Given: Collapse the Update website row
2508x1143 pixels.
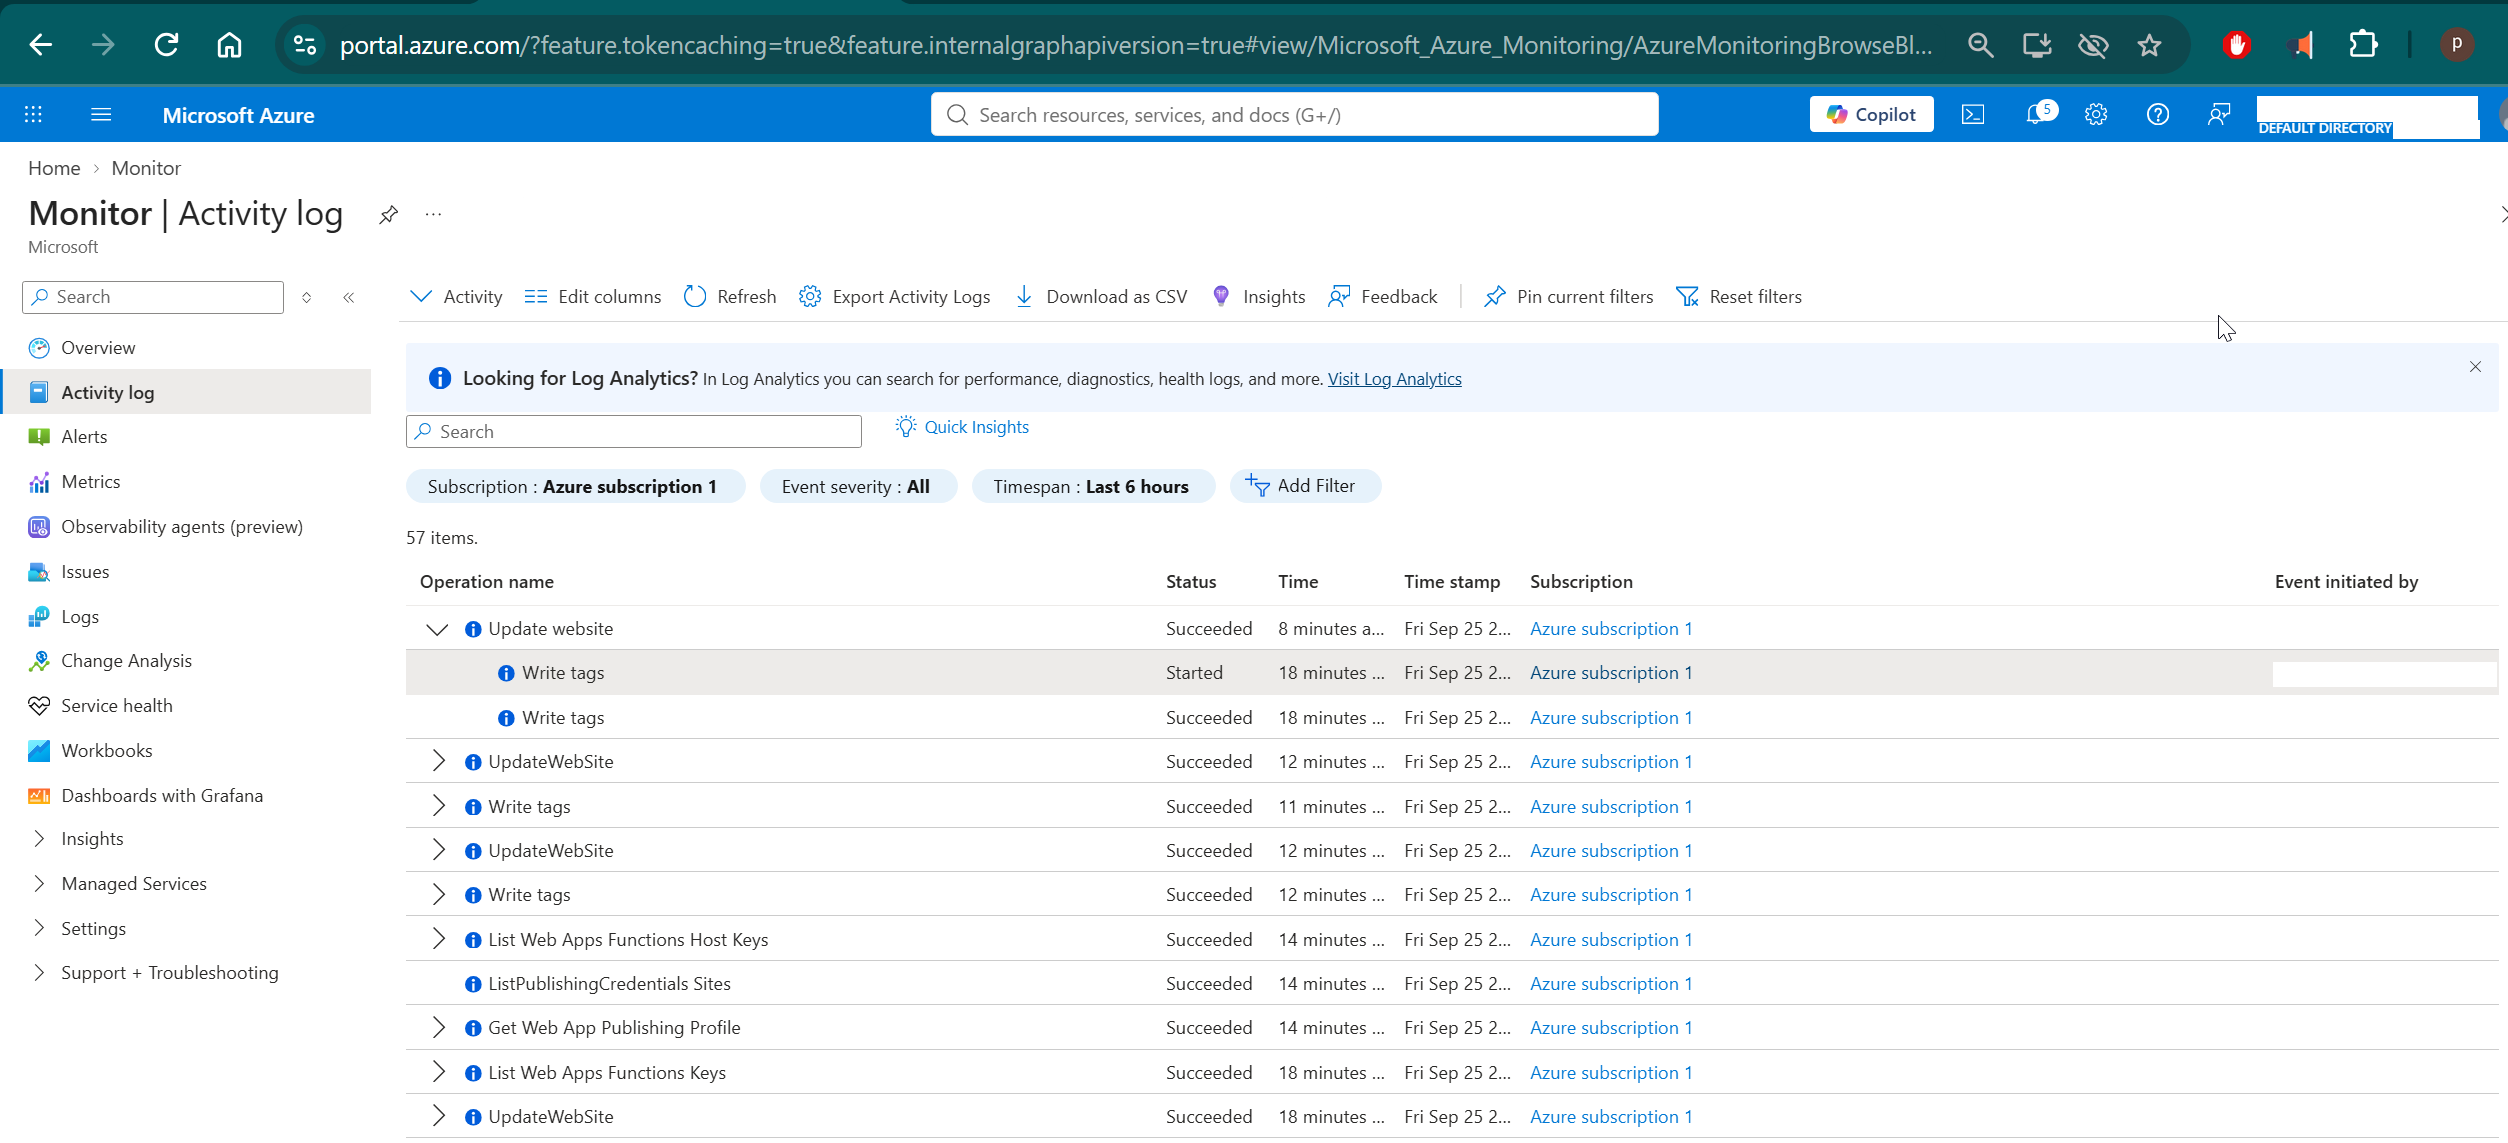Looking at the screenshot, I should (x=437, y=629).
